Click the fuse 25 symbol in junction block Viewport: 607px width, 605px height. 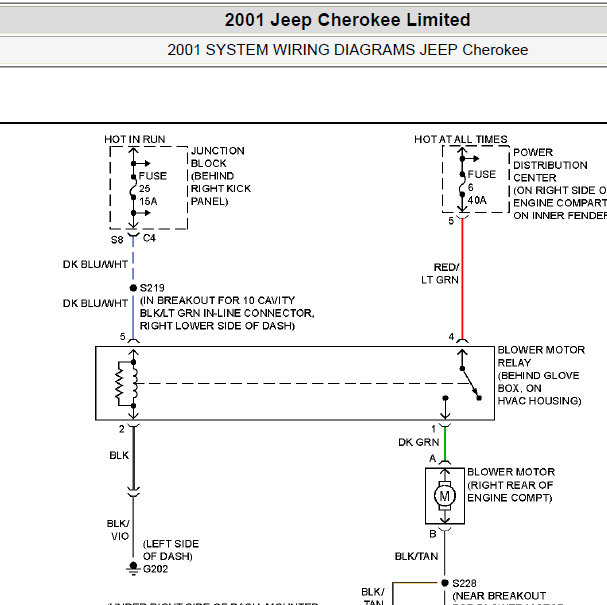pyautogui.click(x=133, y=188)
